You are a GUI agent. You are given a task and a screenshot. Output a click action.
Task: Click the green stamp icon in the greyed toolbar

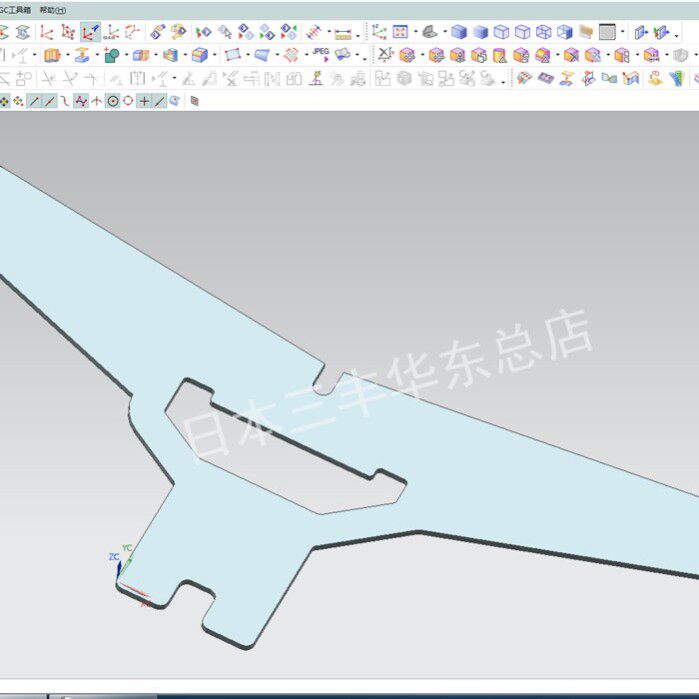click(316, 78)
